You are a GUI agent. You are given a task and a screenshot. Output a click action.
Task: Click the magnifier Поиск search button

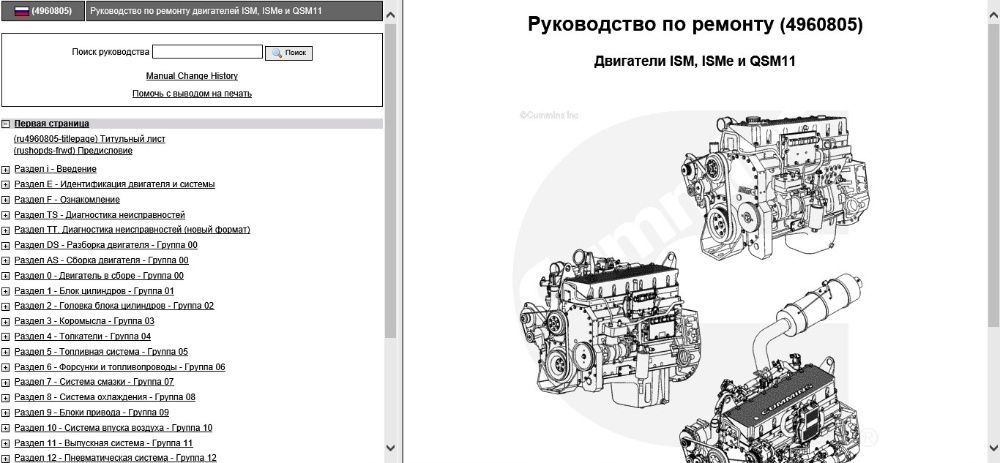289,52
